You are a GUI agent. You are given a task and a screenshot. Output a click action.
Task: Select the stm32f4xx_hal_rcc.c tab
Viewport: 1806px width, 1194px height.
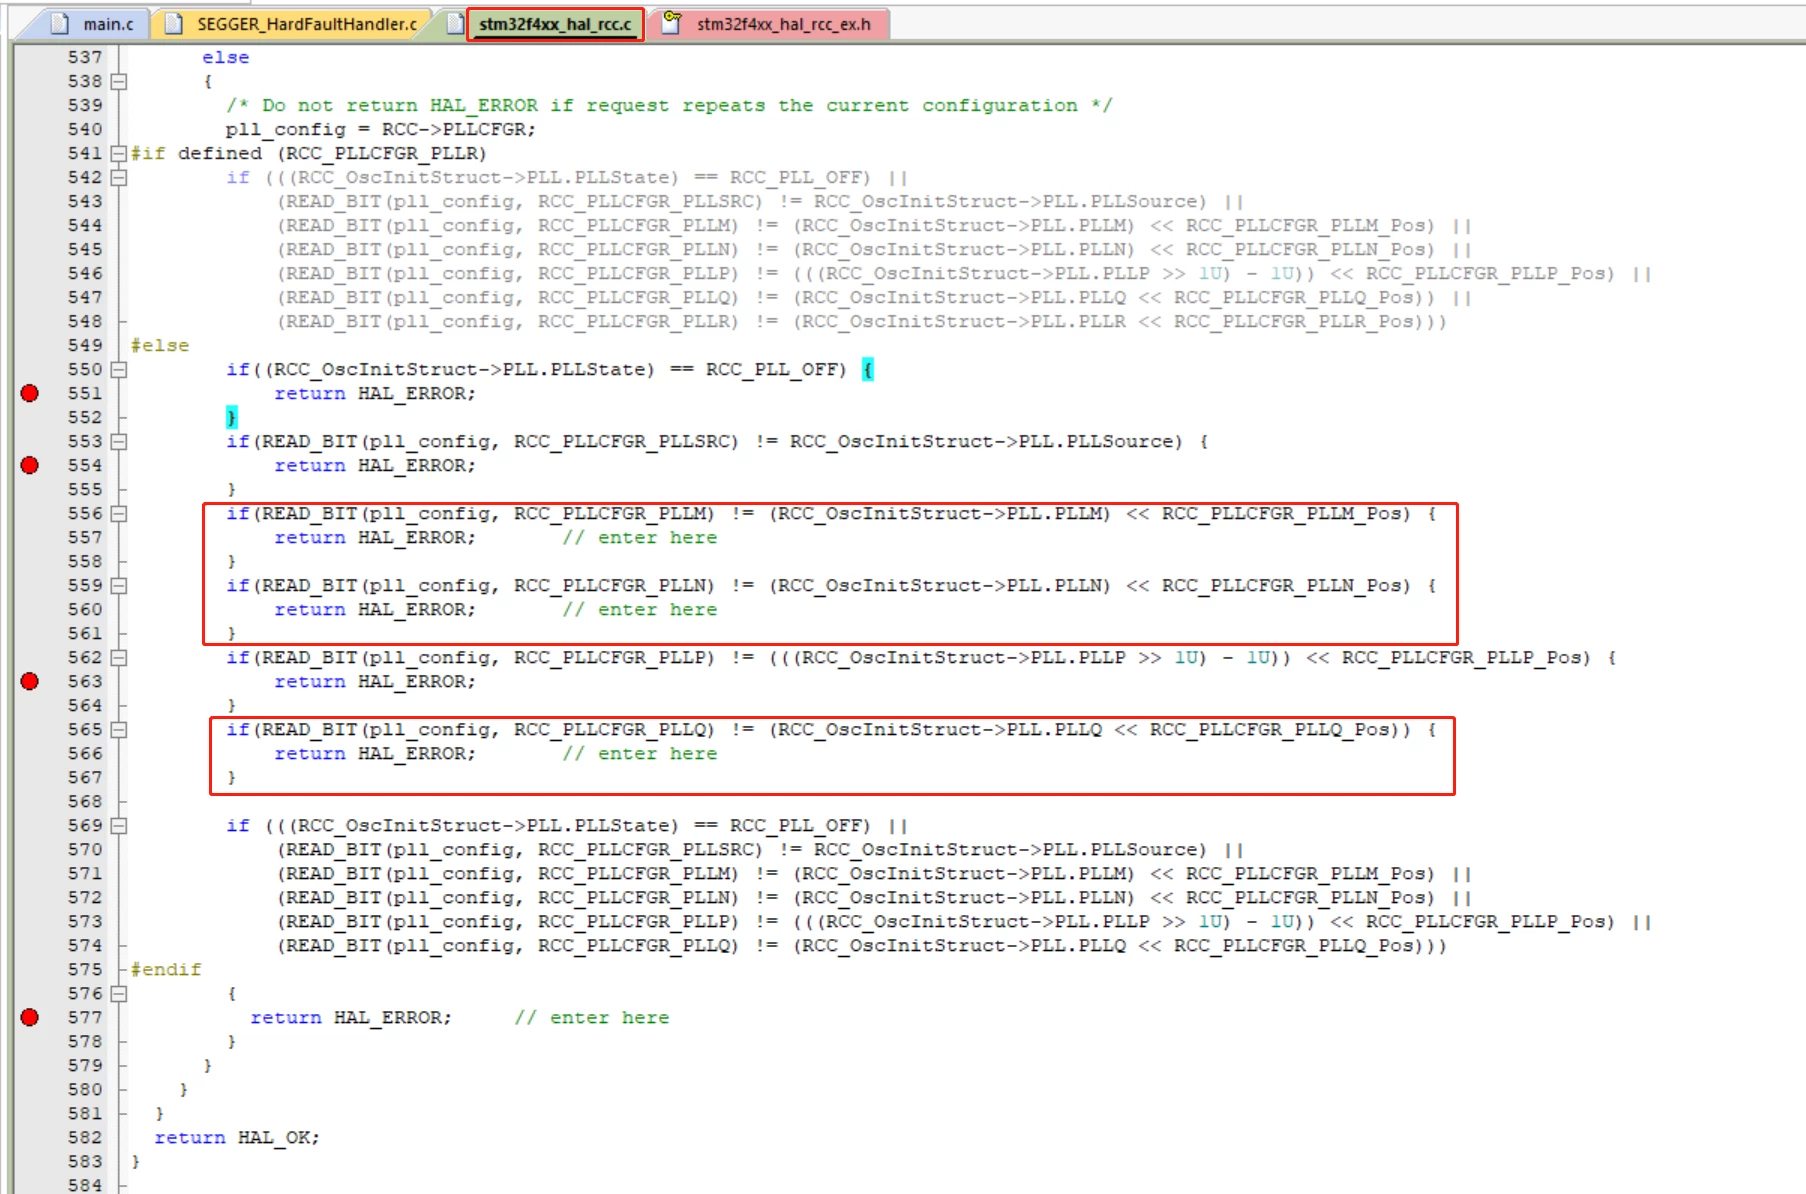coord(555,24)
